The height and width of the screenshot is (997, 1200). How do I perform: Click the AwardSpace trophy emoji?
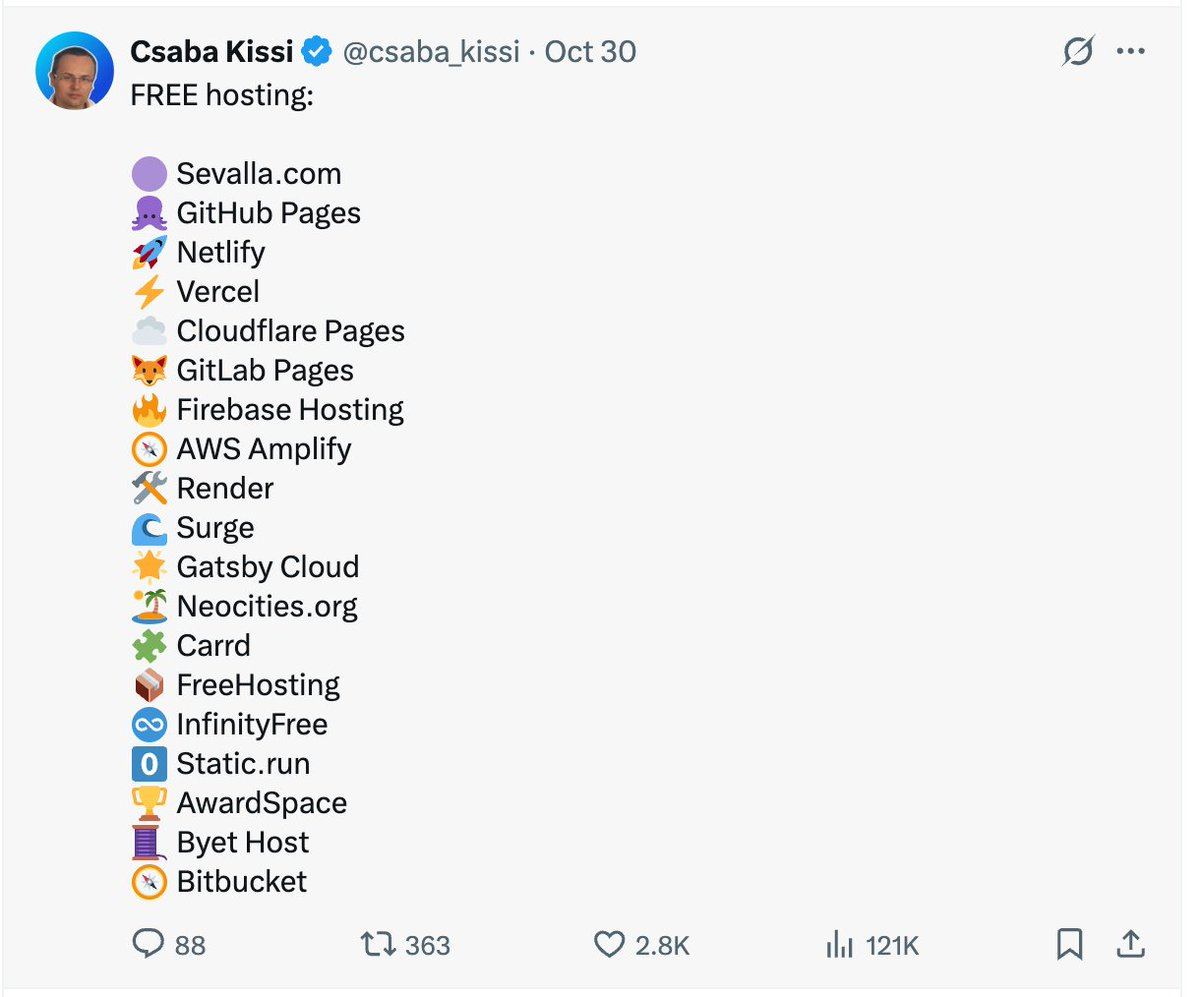(149, 803)
